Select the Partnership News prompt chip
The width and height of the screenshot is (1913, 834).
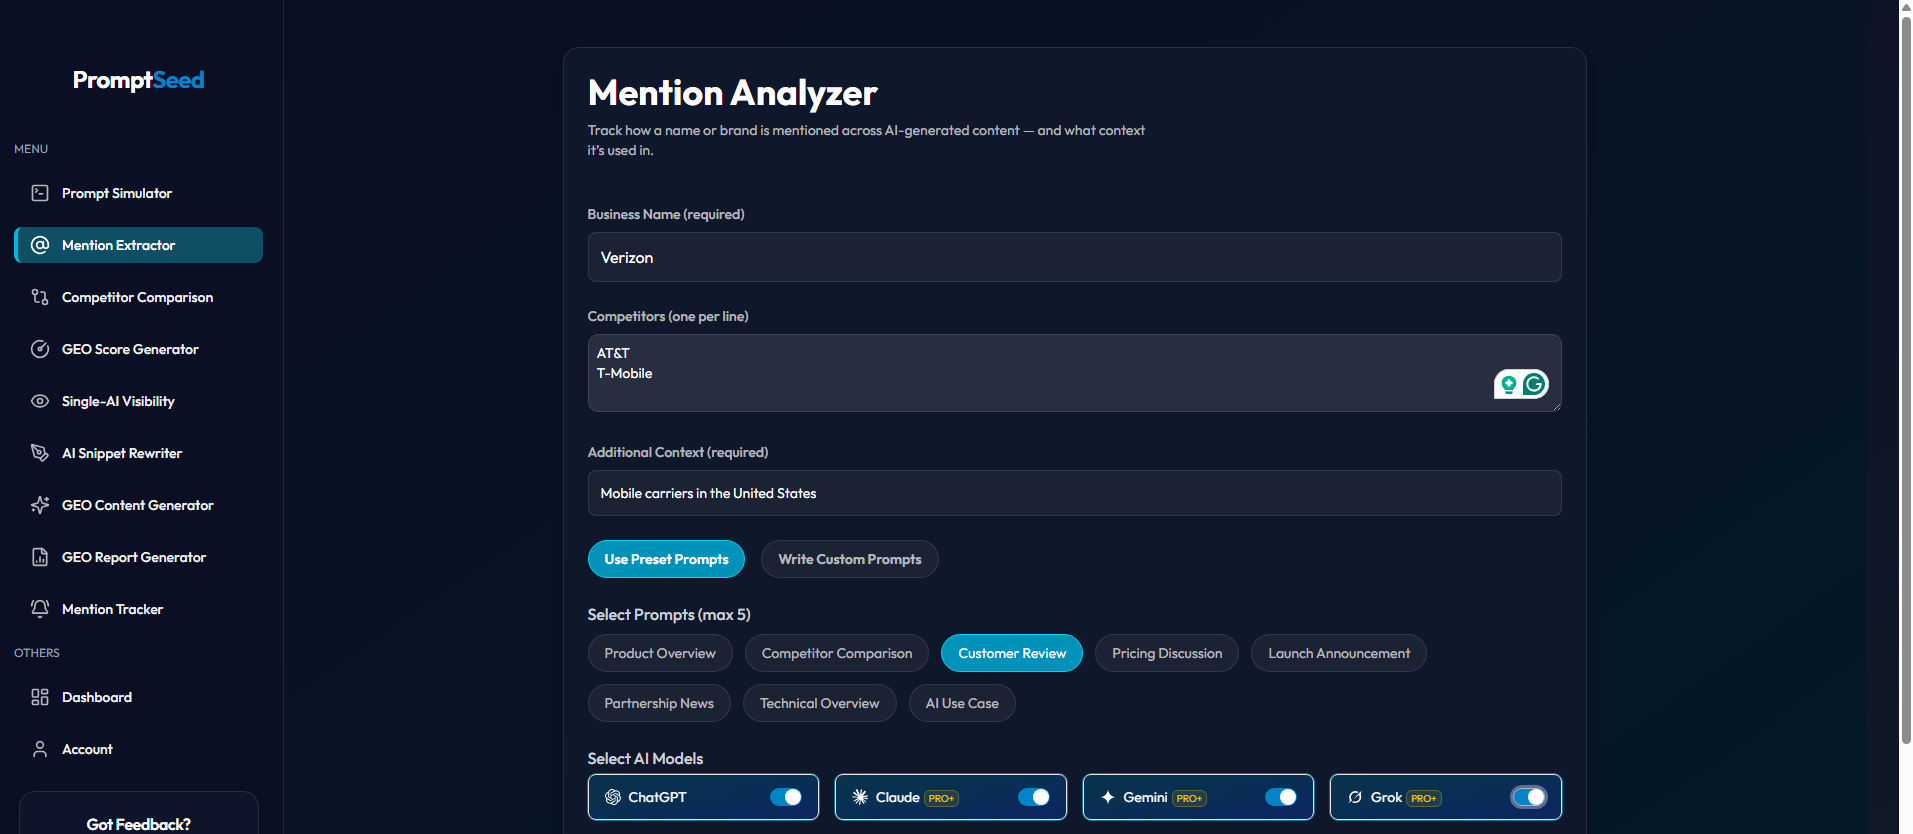(x=659, y=703)
